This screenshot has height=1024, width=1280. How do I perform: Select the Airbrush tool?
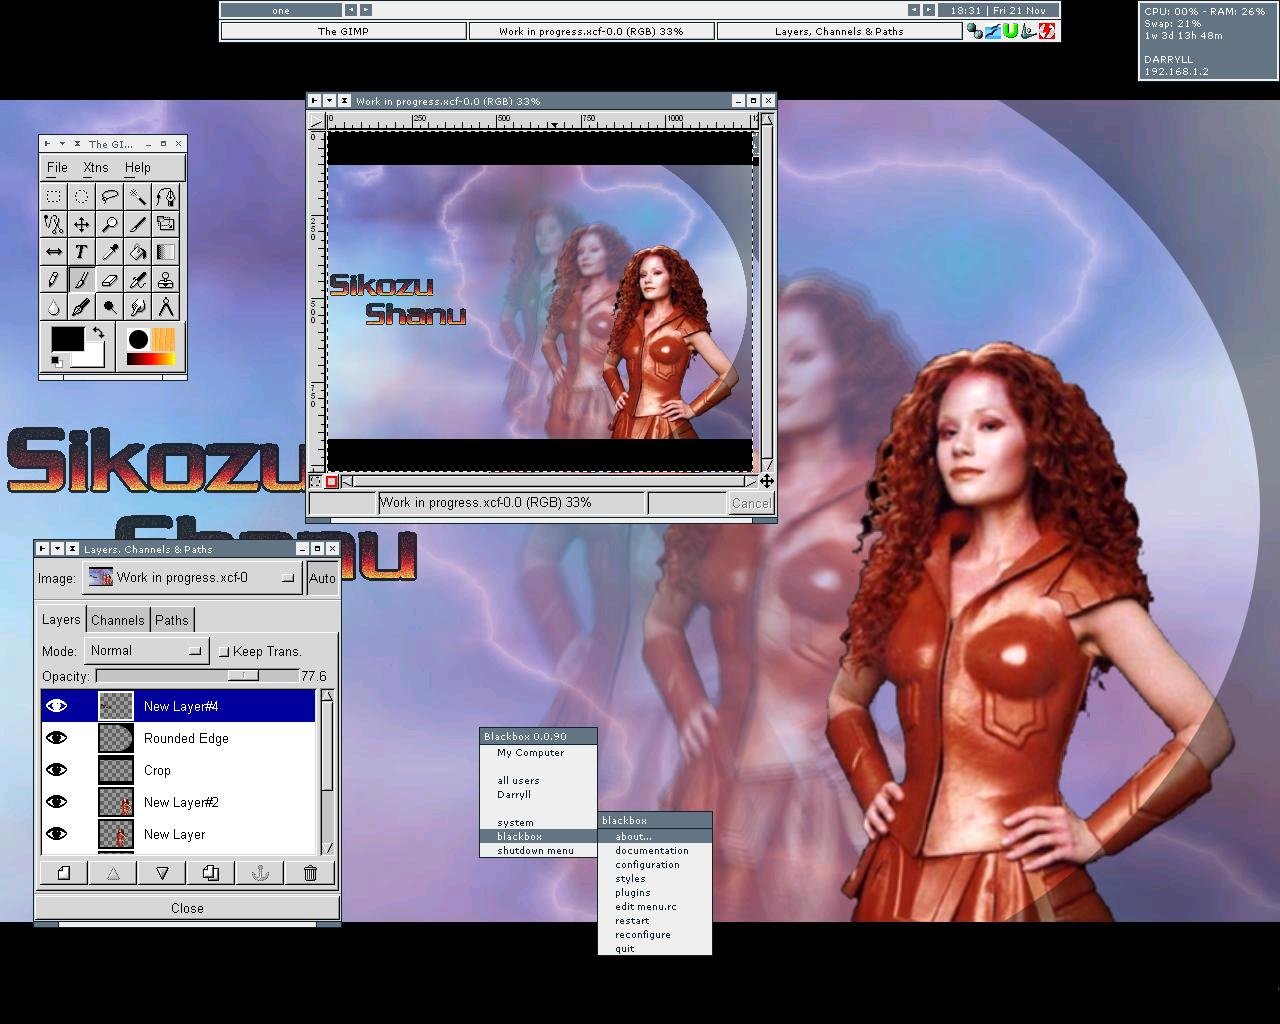pyautogui.click(x=138, y=280)
